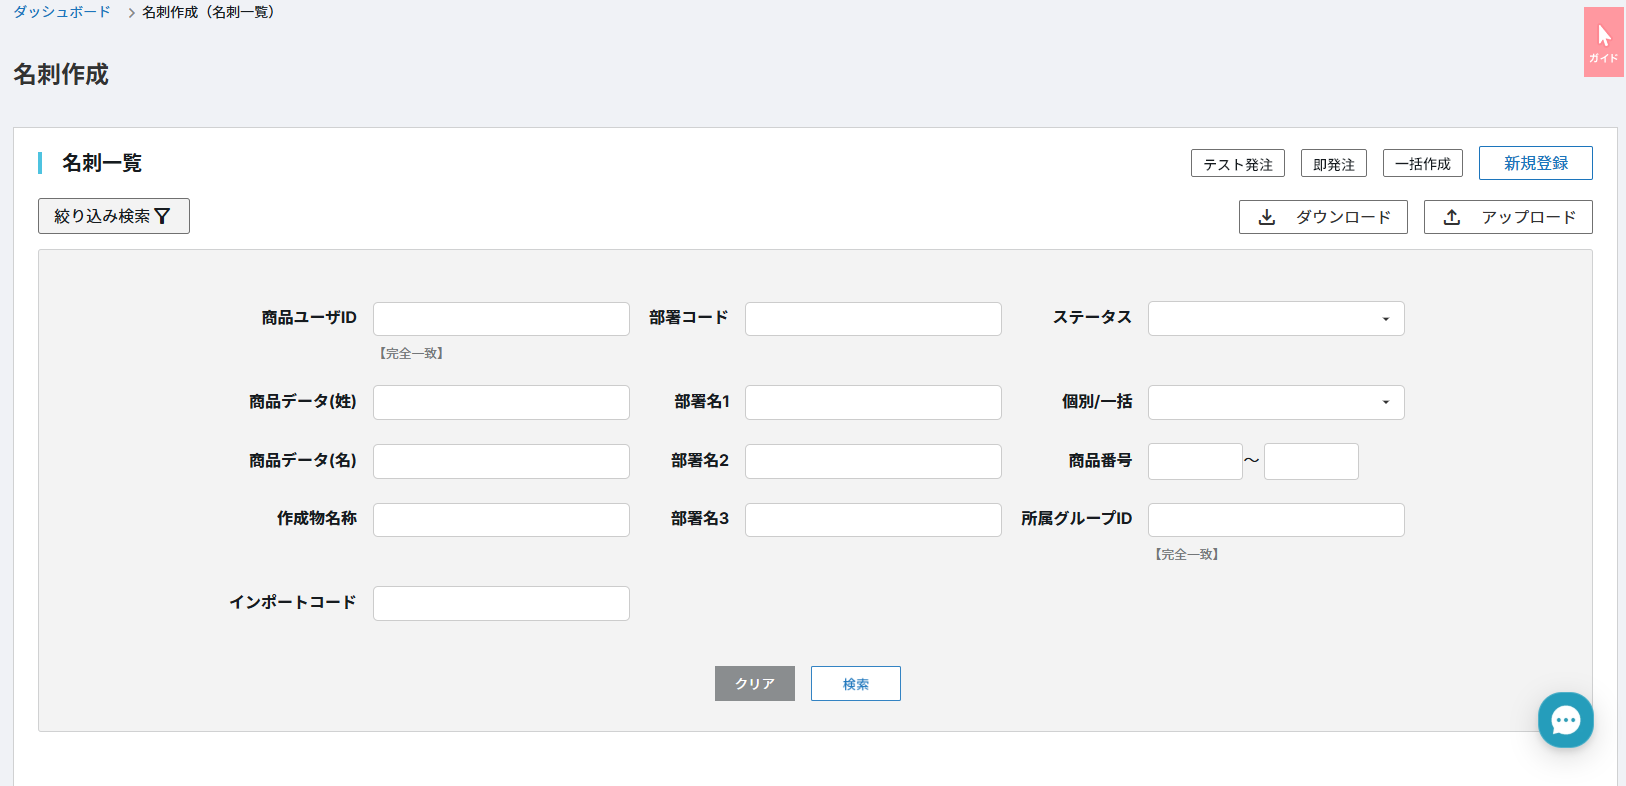Screen dimensions: 1626x786
Task: Open the chat support bubble
Action: pos(1565,720)
